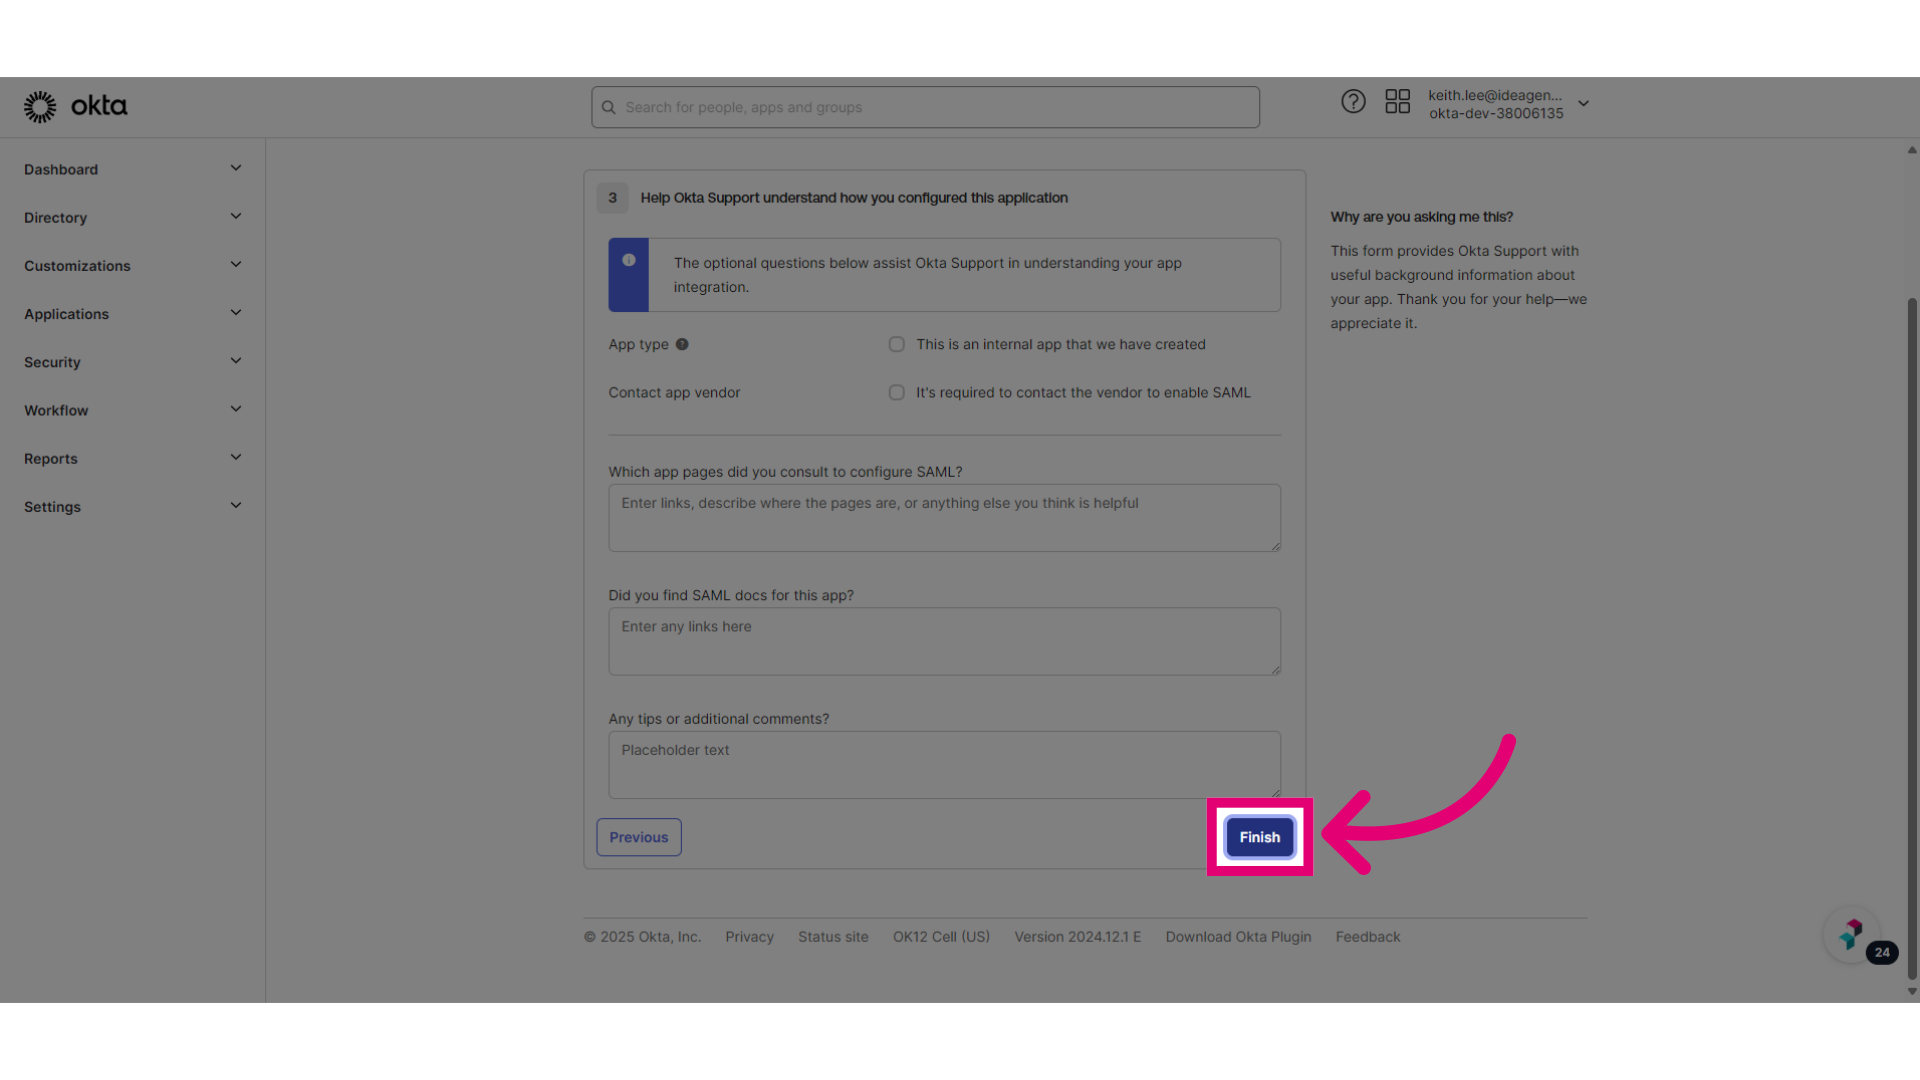Open Applications in the sidebar
Image resolution: width=1920 pixels, height=1080 pixels.
click(x=66, y=314)
